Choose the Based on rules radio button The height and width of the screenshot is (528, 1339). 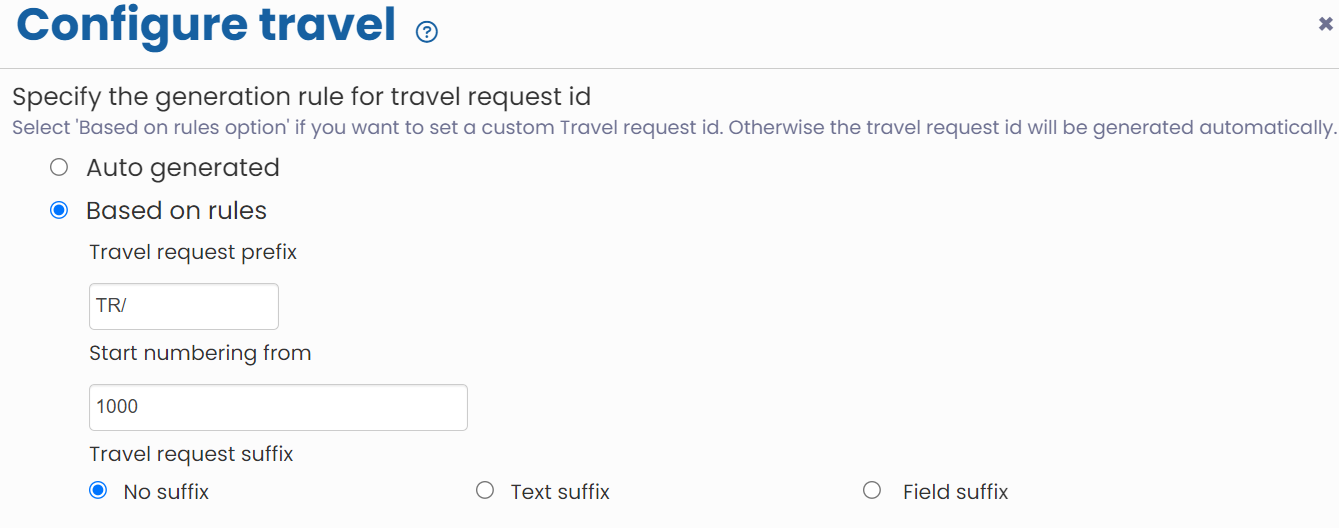pyautogui.click(x=59, y=210)
